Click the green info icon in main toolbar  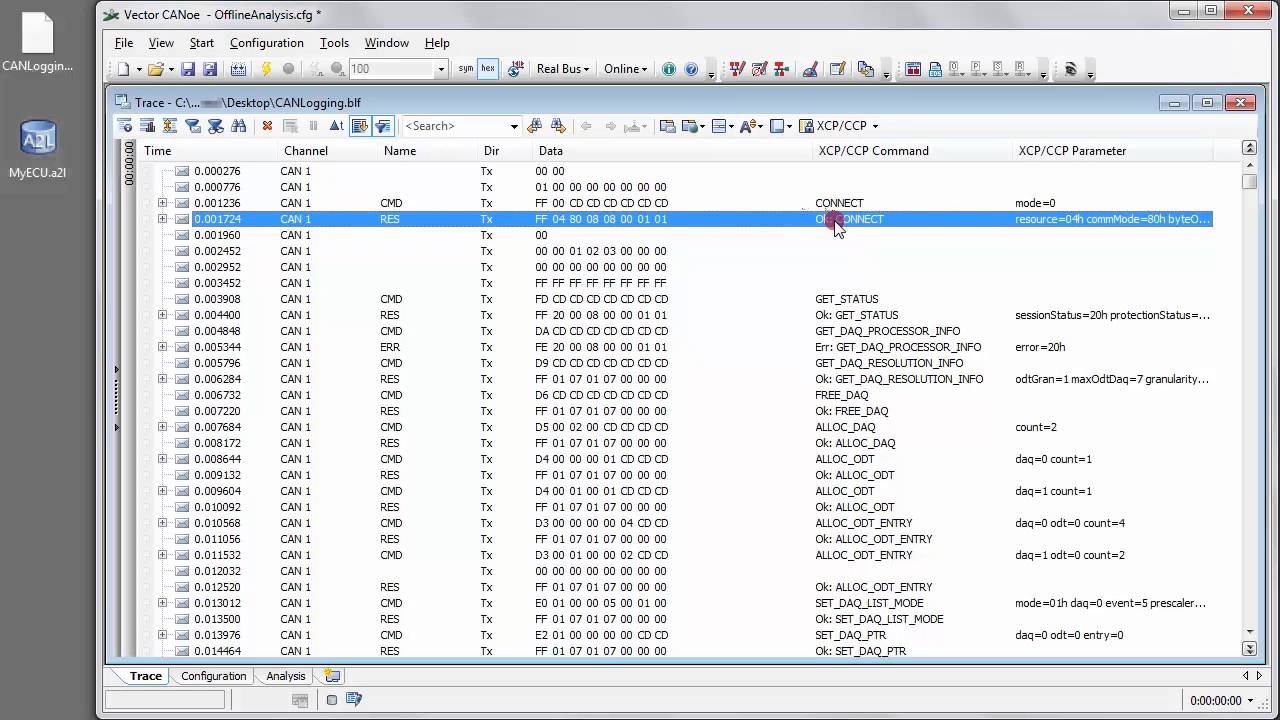coord(669,69)
